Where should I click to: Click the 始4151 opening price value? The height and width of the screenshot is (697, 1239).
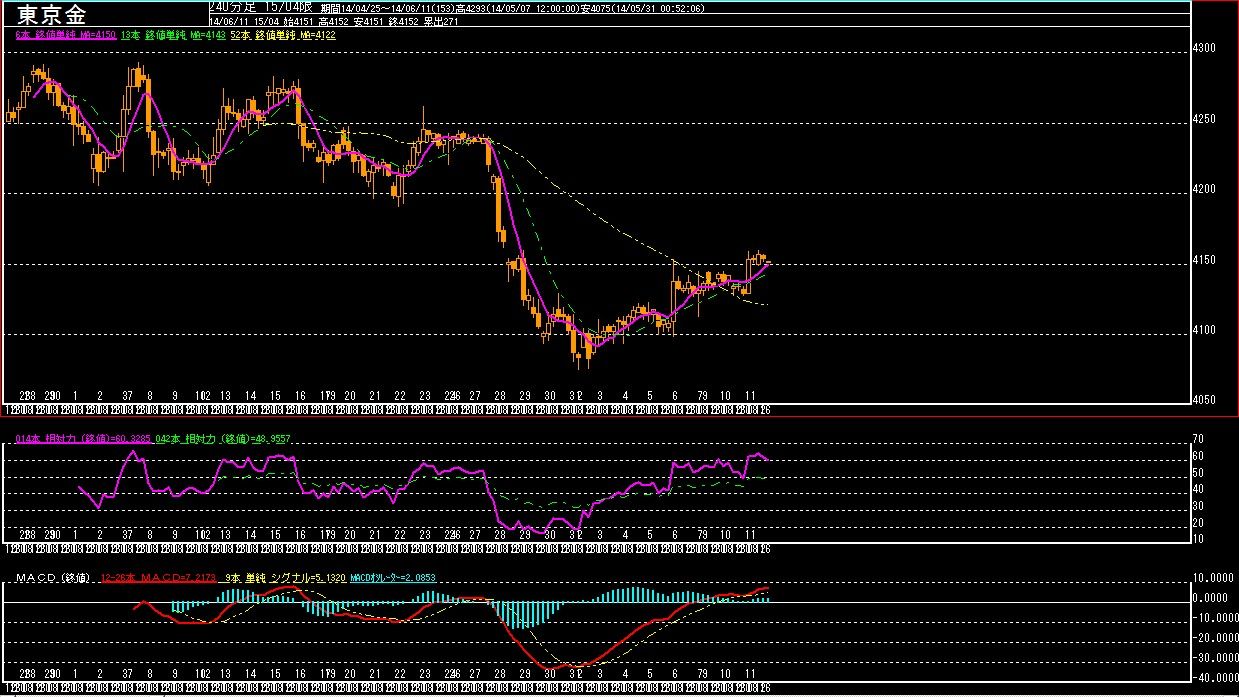(300, 21)
